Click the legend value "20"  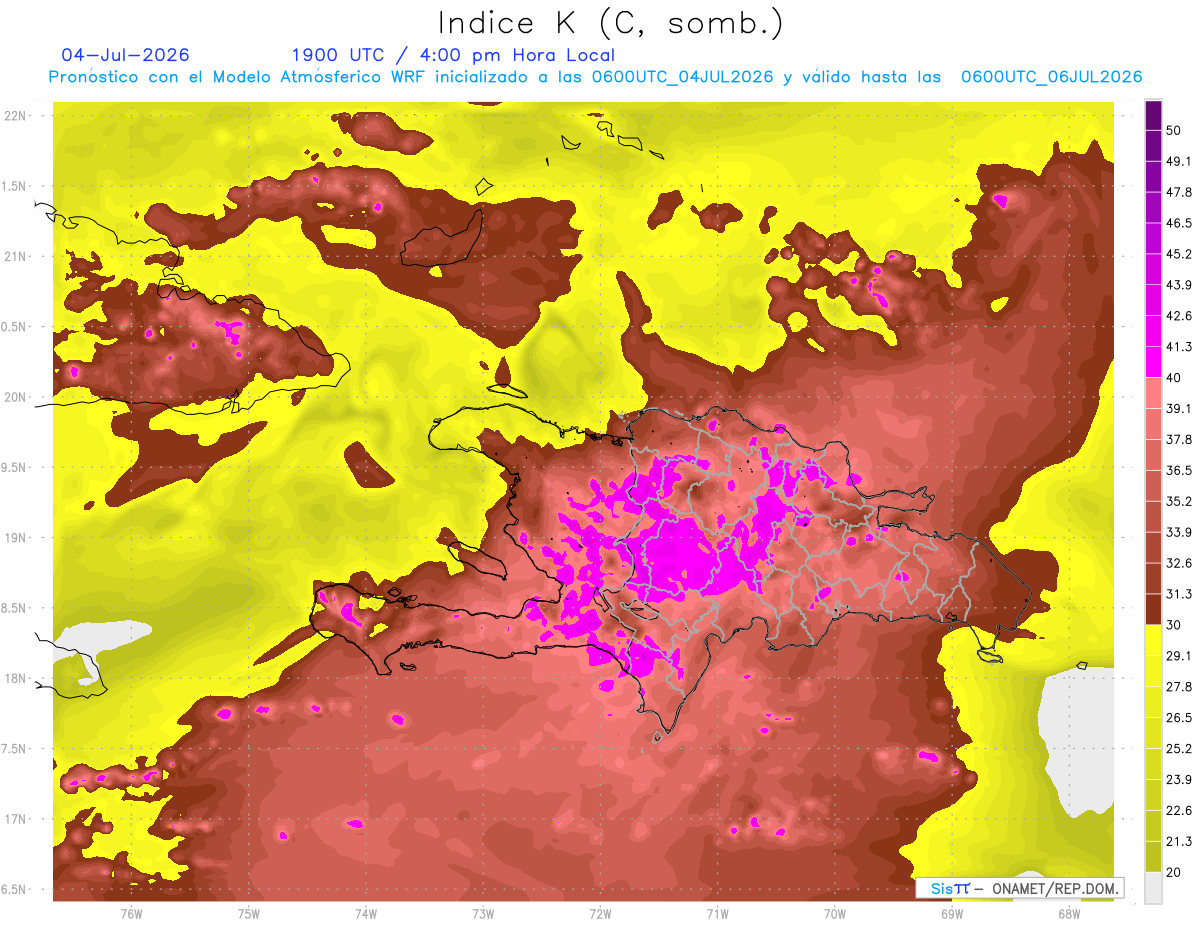coord(1175,872)
